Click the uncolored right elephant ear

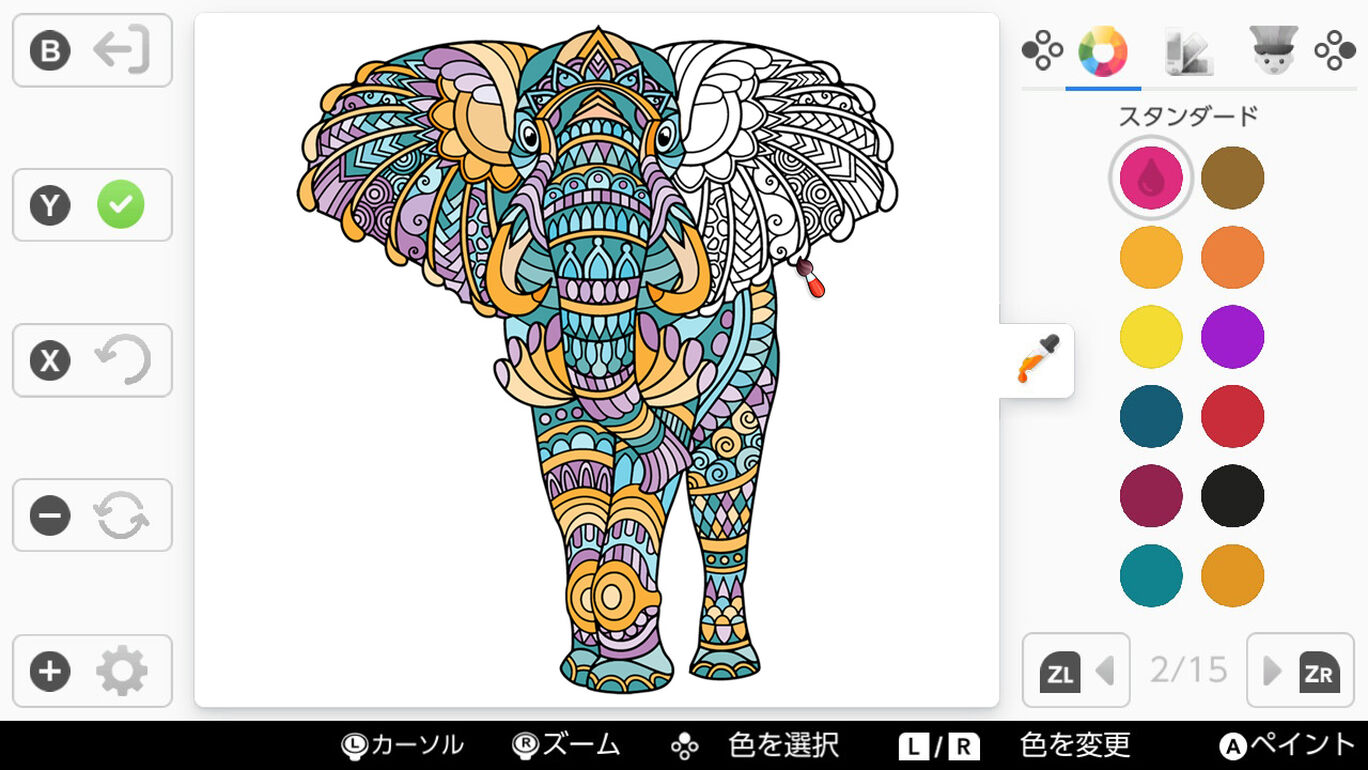coord(790,160)
